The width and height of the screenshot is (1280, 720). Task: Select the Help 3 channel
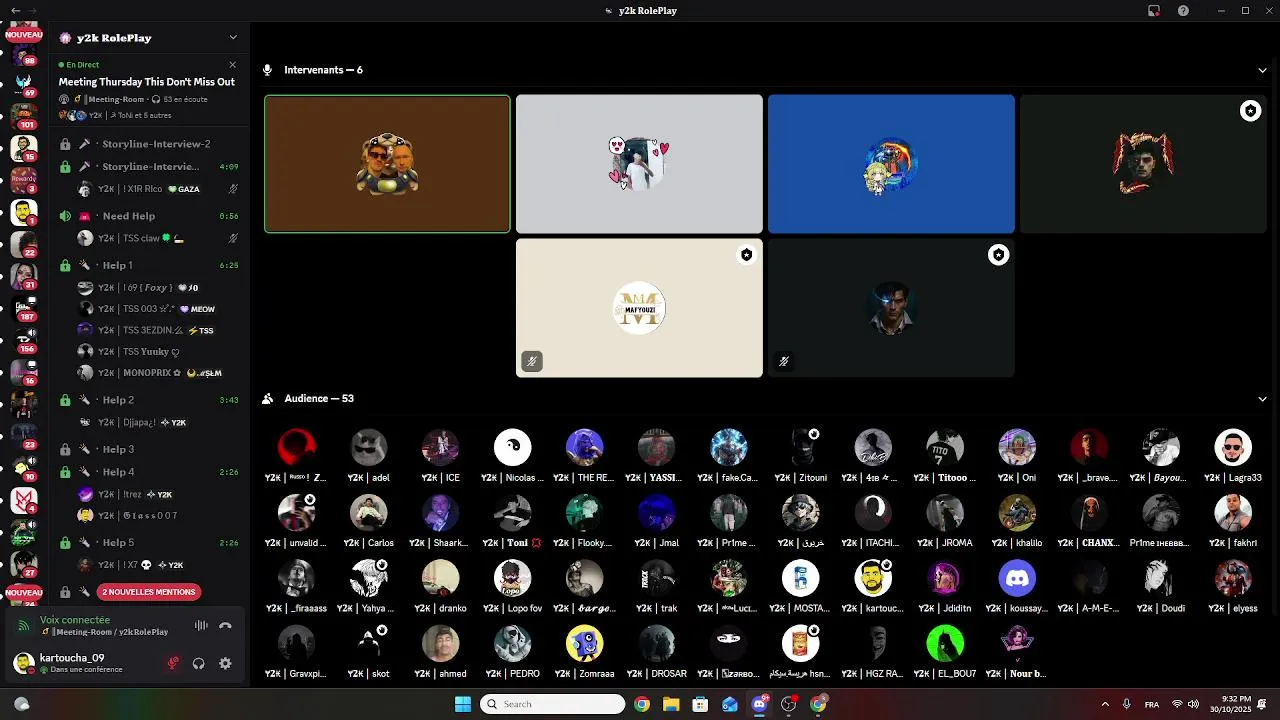pyautogui.click(x=147, y=449)
